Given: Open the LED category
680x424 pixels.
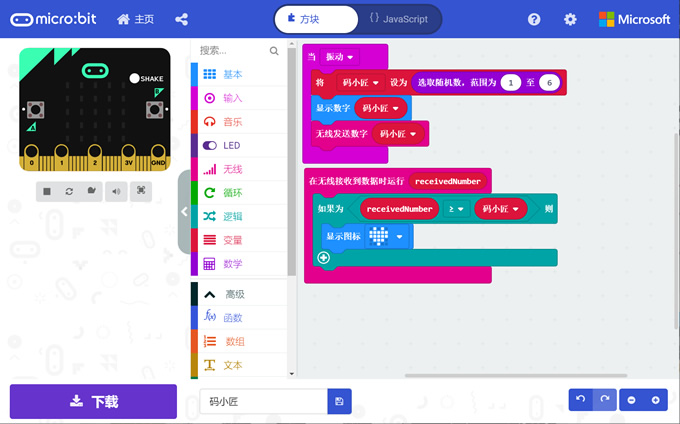Looking at the screenshot, I should click(x=239, y=145).
